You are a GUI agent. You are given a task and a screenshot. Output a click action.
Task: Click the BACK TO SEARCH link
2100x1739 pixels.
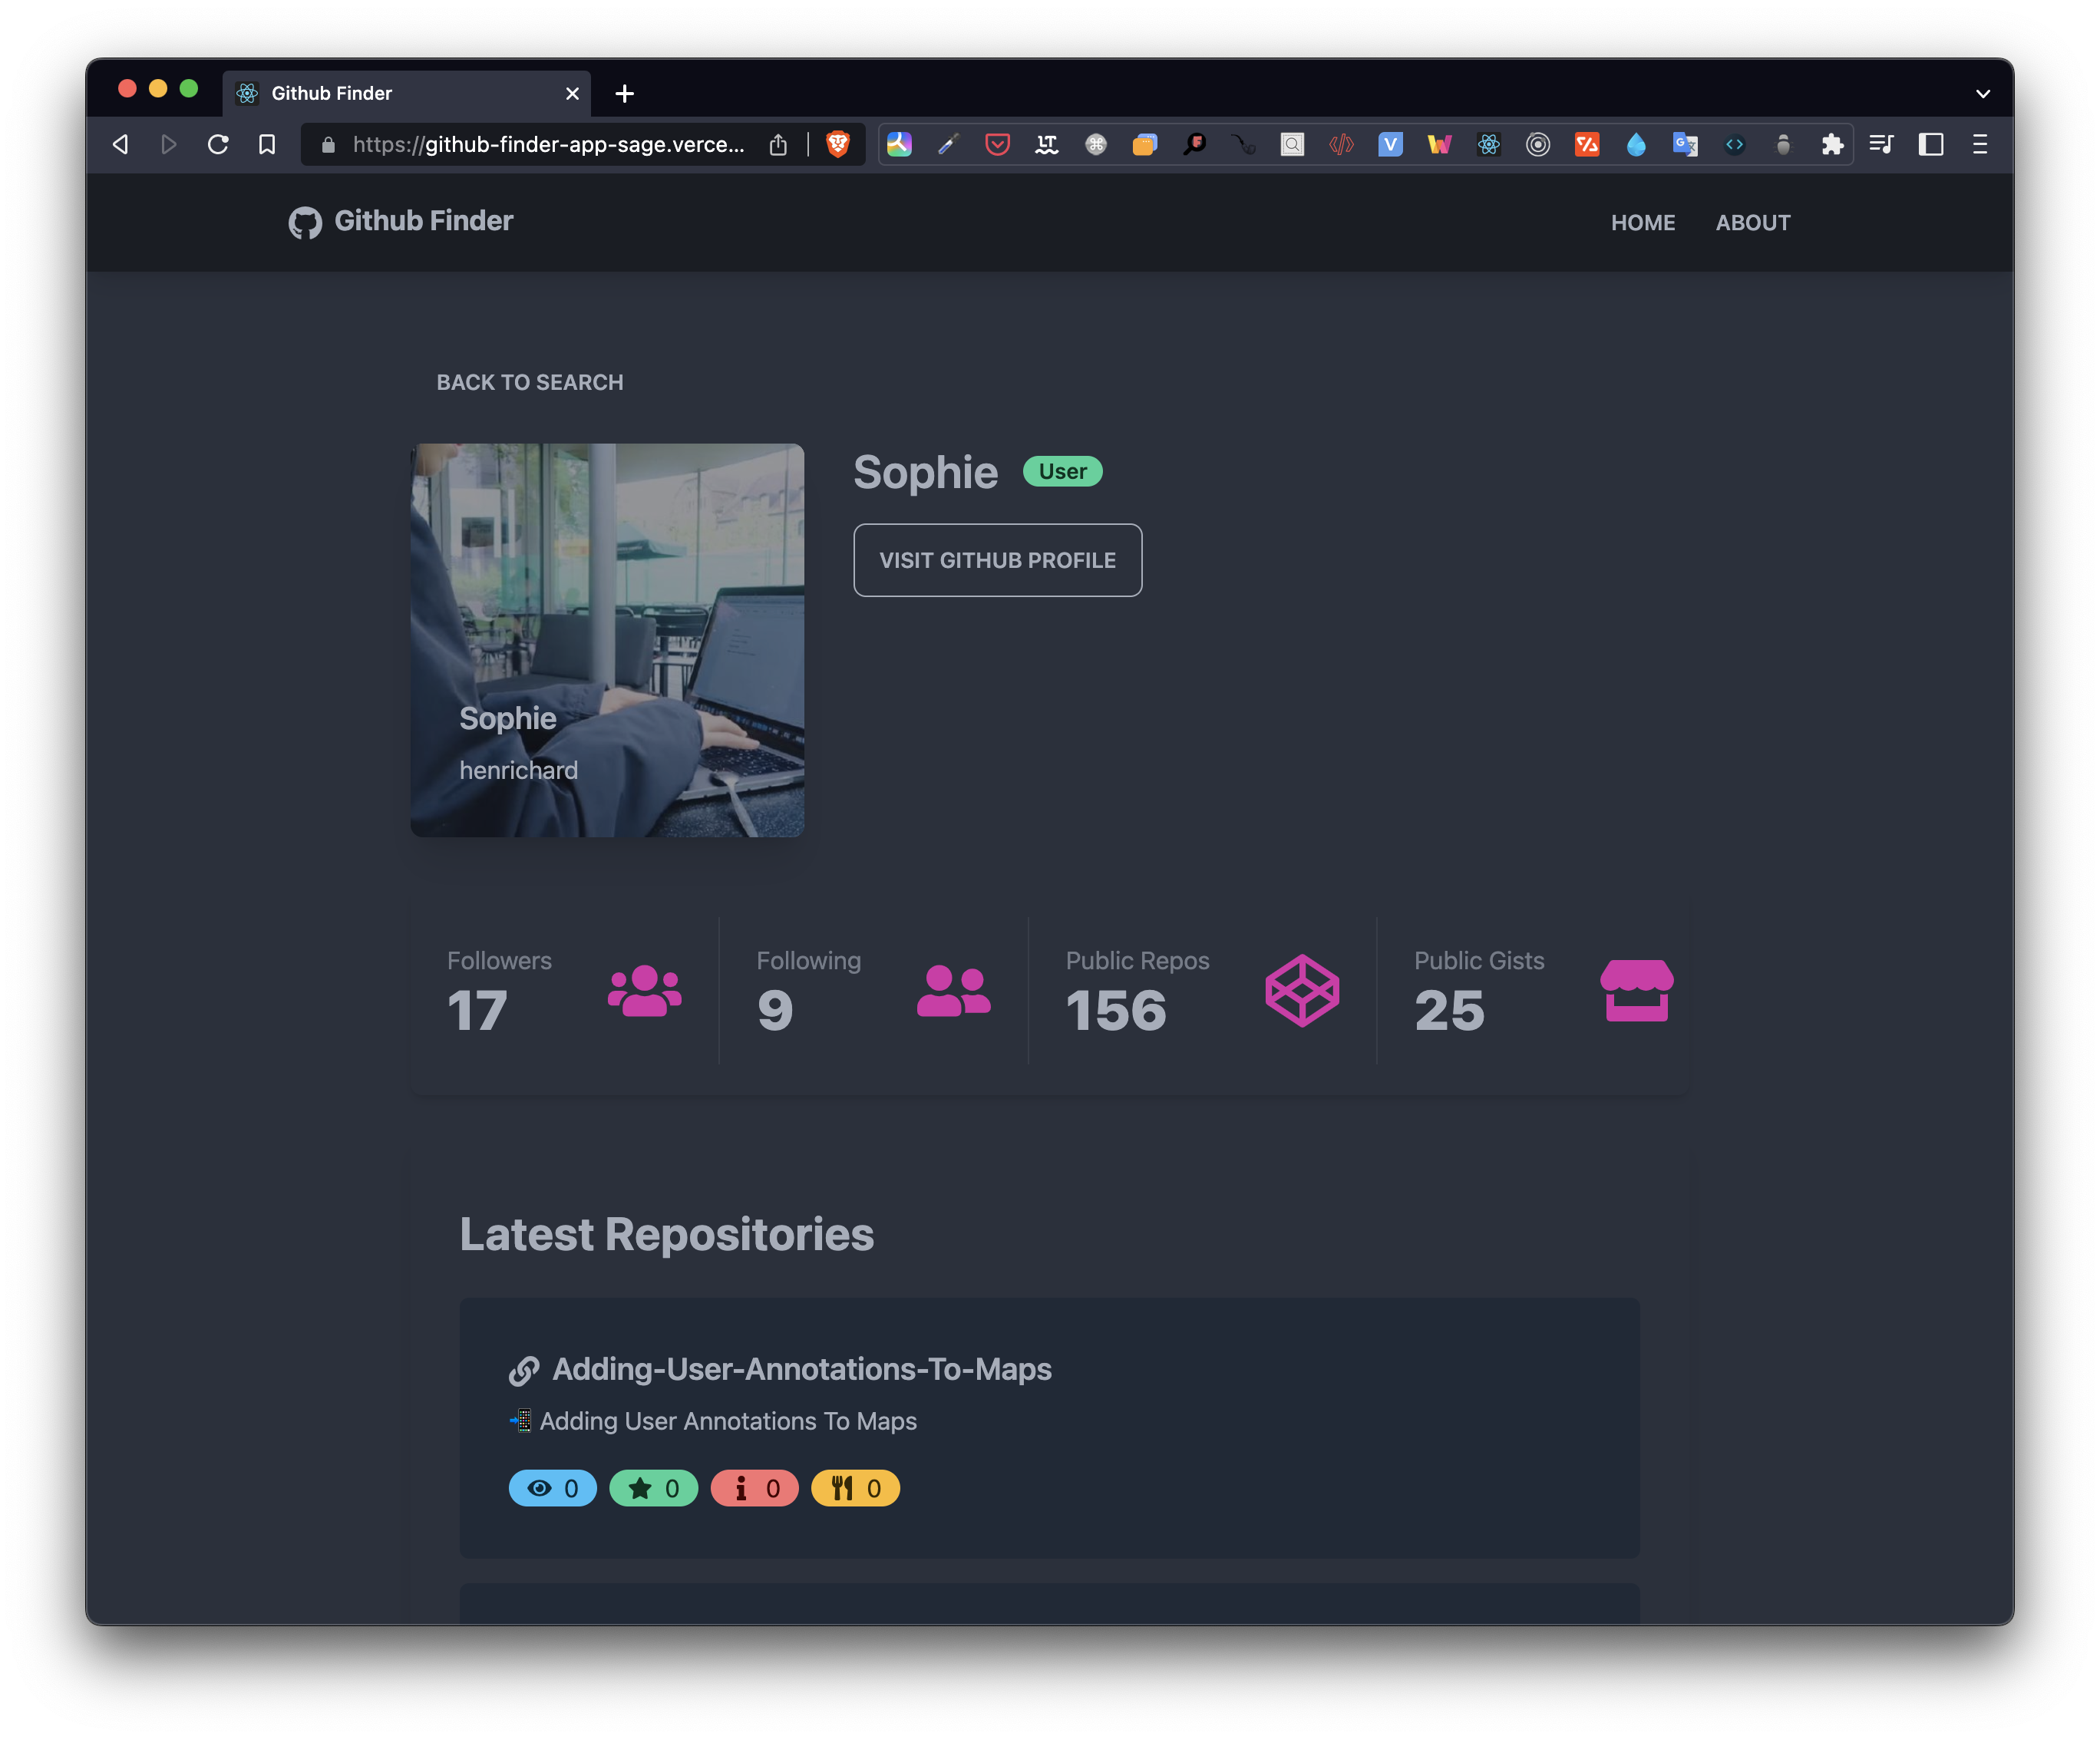[x=529, y=382]
